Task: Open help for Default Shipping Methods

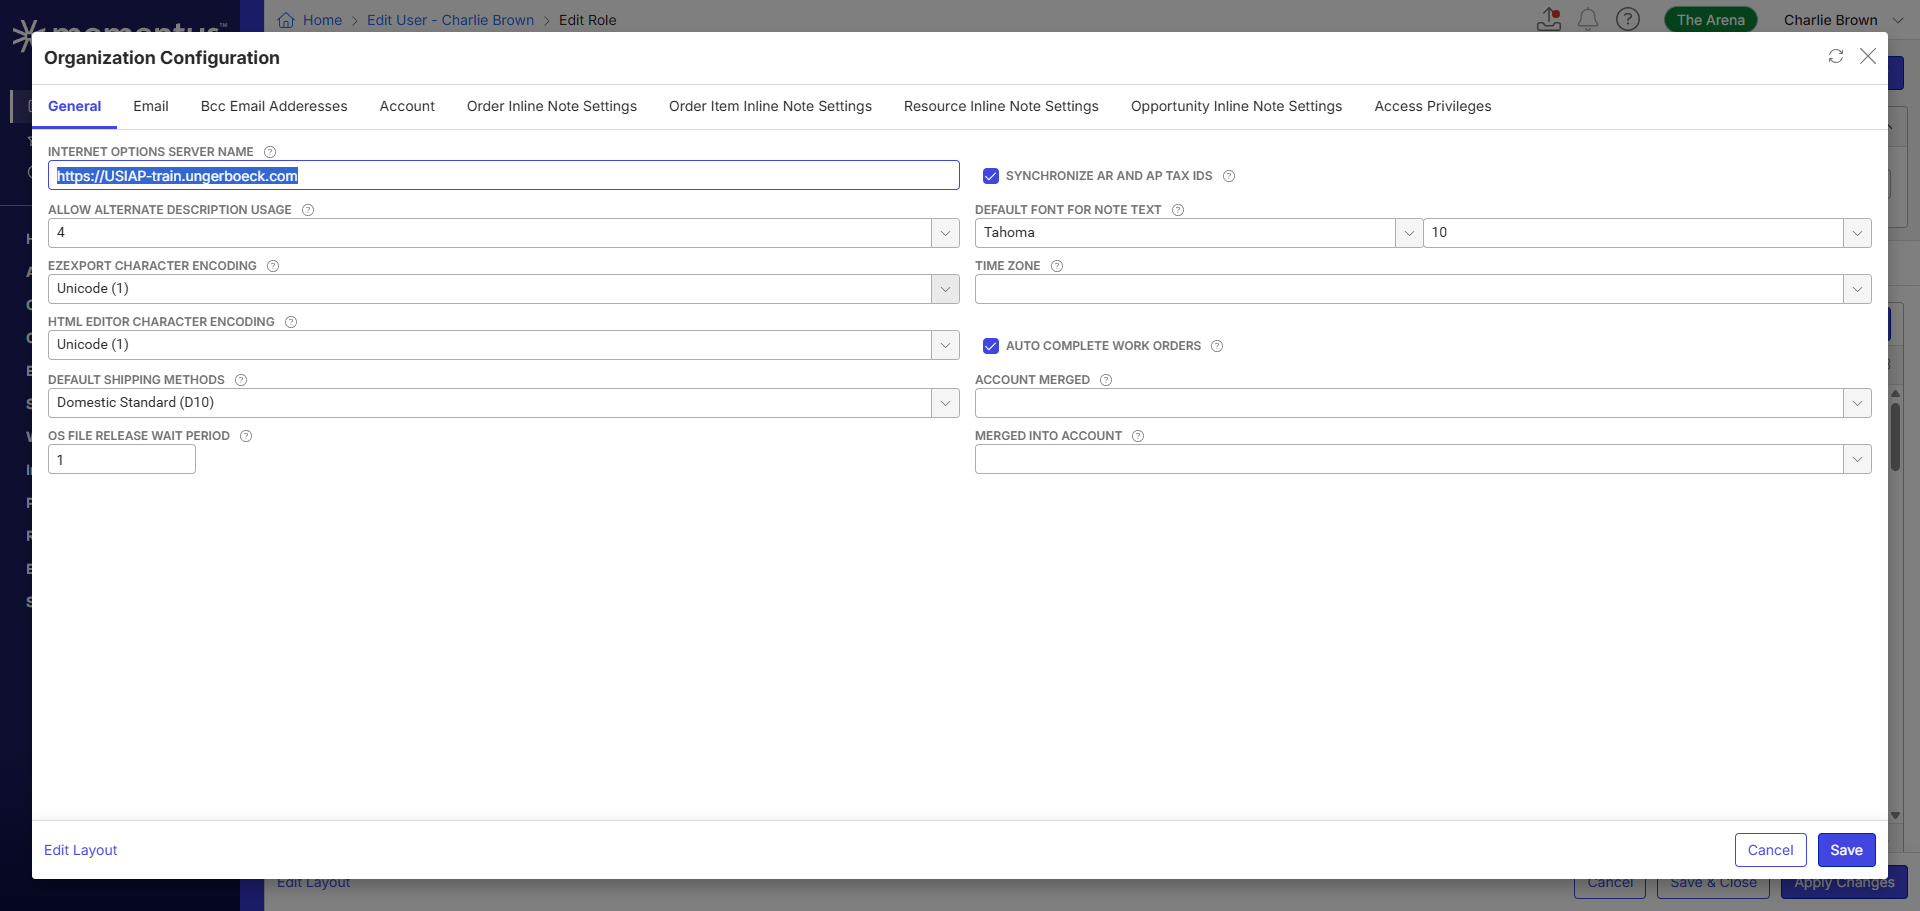Action: 241,380
